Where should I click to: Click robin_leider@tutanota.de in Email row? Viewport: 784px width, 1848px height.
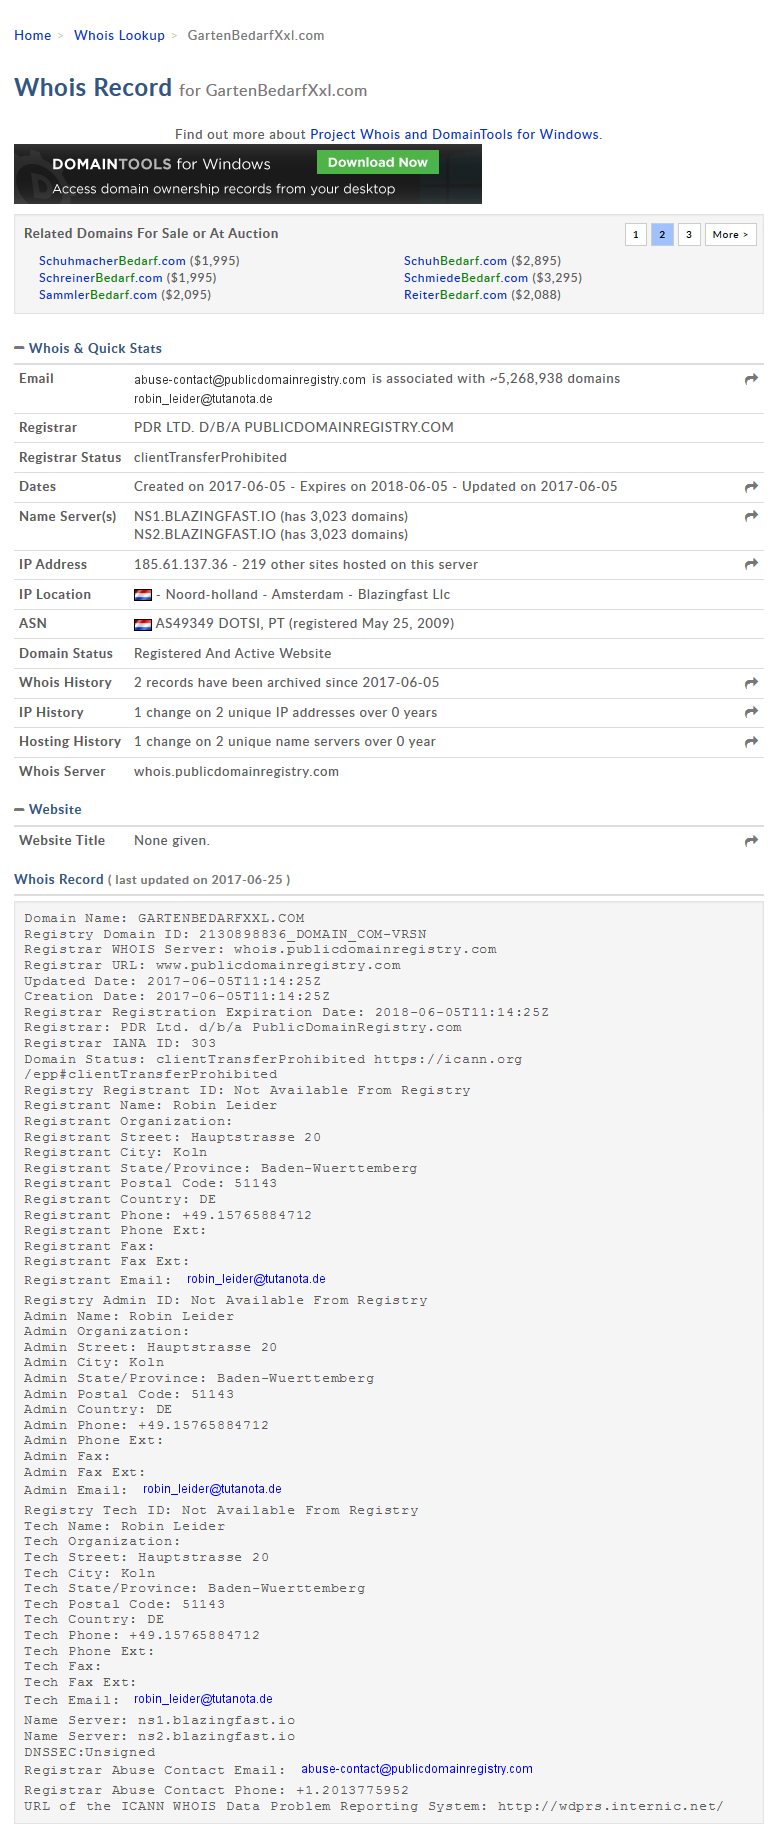(203, 399)
